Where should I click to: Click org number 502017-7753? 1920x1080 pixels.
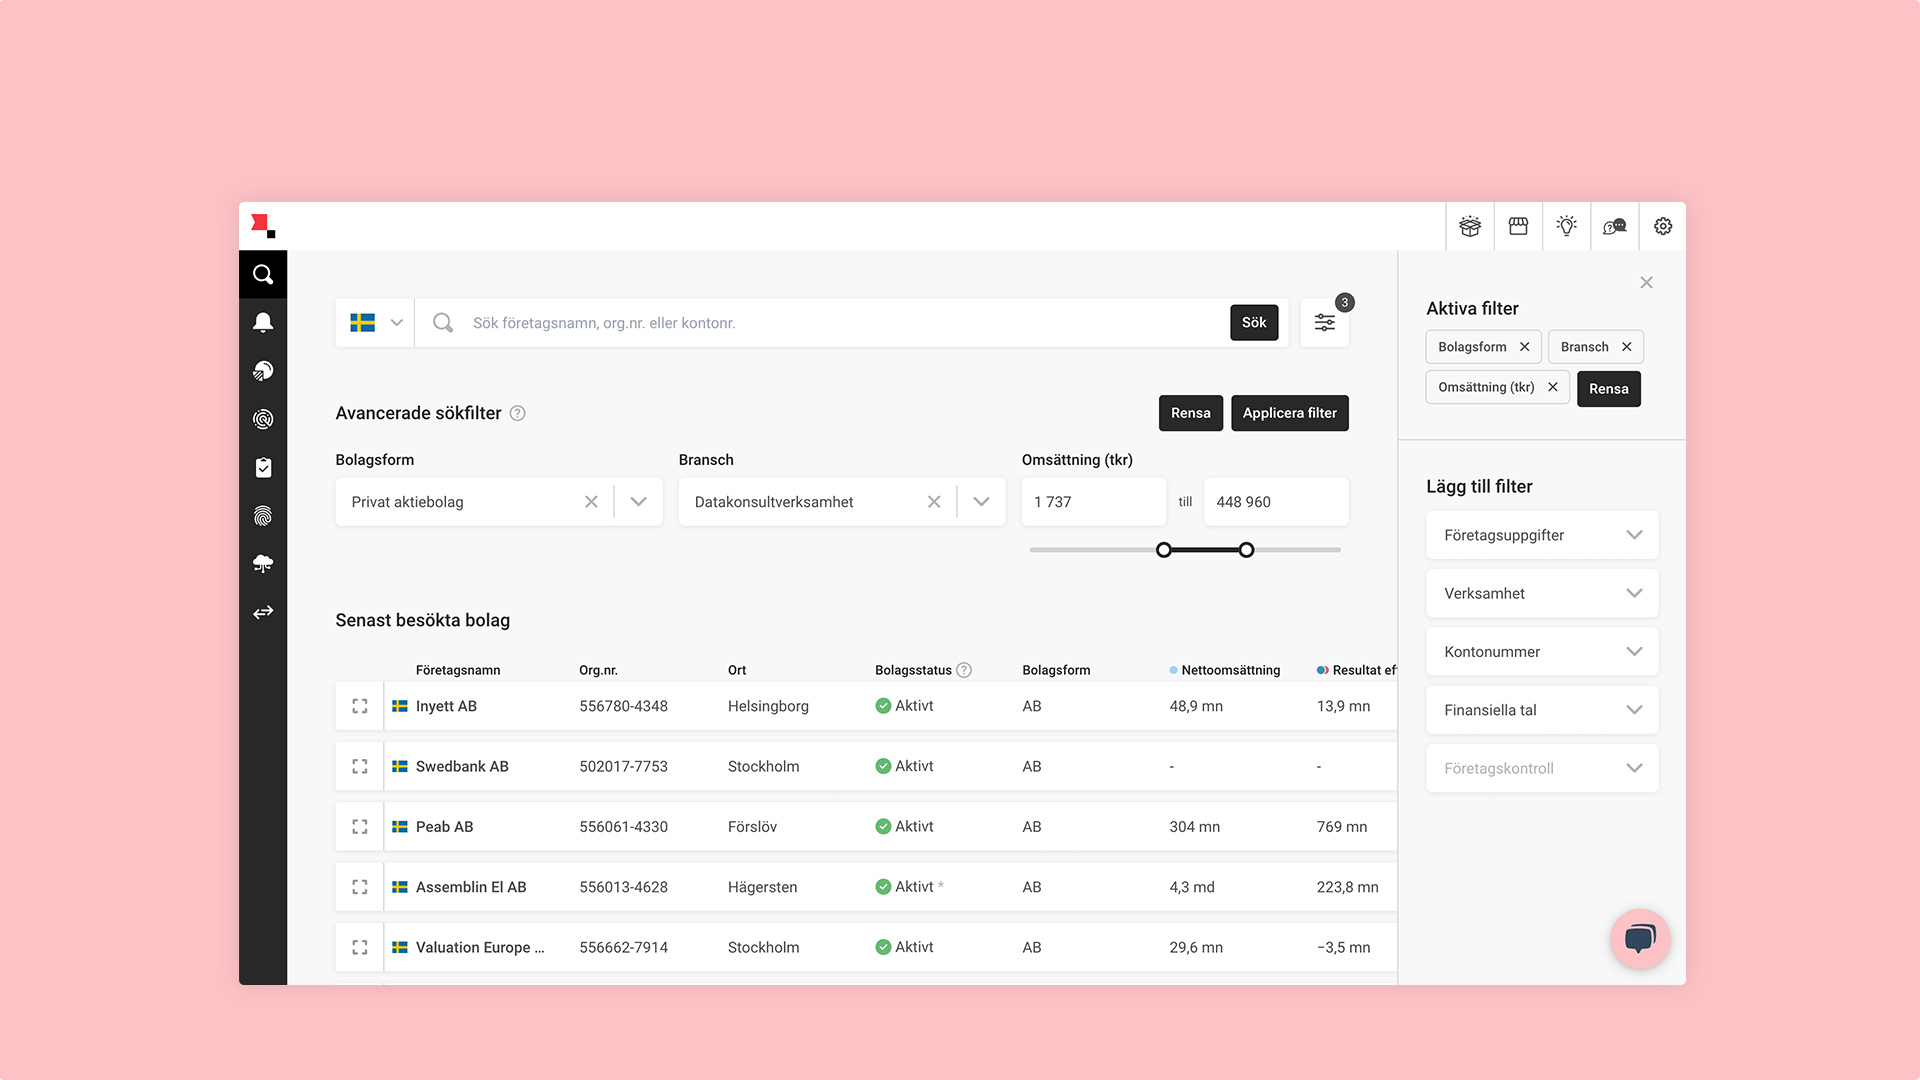click(623, 766)
